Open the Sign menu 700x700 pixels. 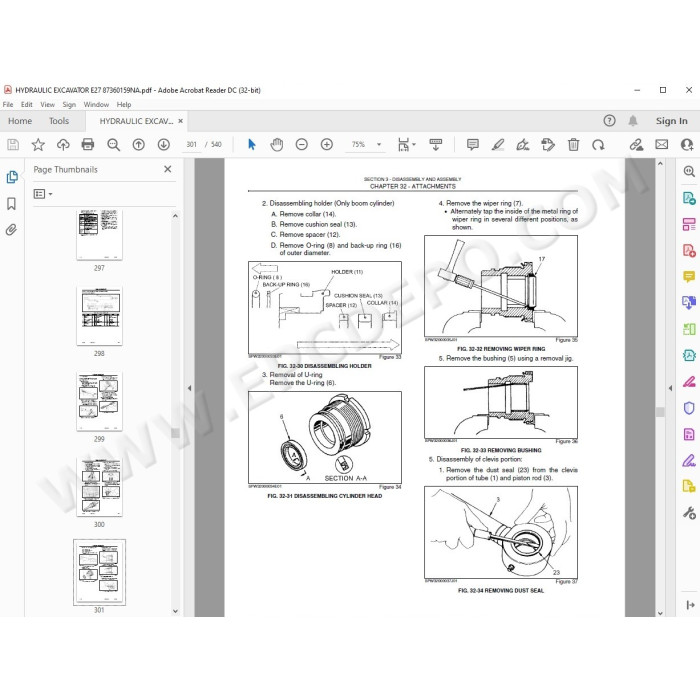[x=69, y=104]
